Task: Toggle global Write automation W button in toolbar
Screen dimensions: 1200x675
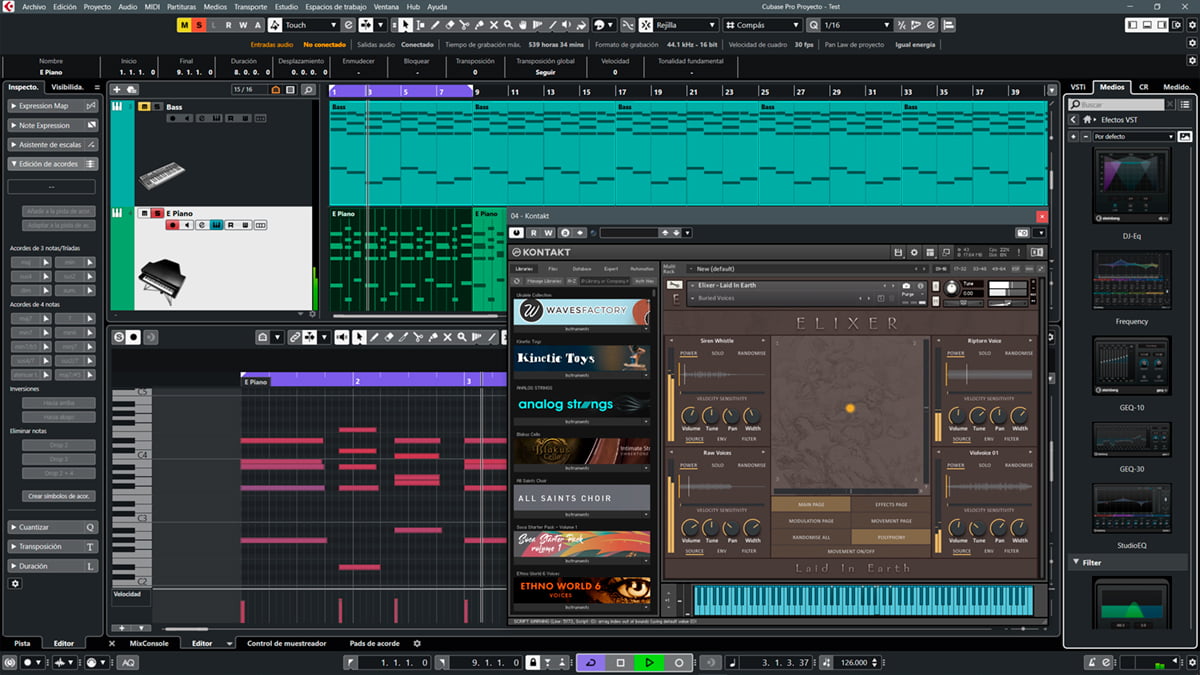Action: coord(243,24)
